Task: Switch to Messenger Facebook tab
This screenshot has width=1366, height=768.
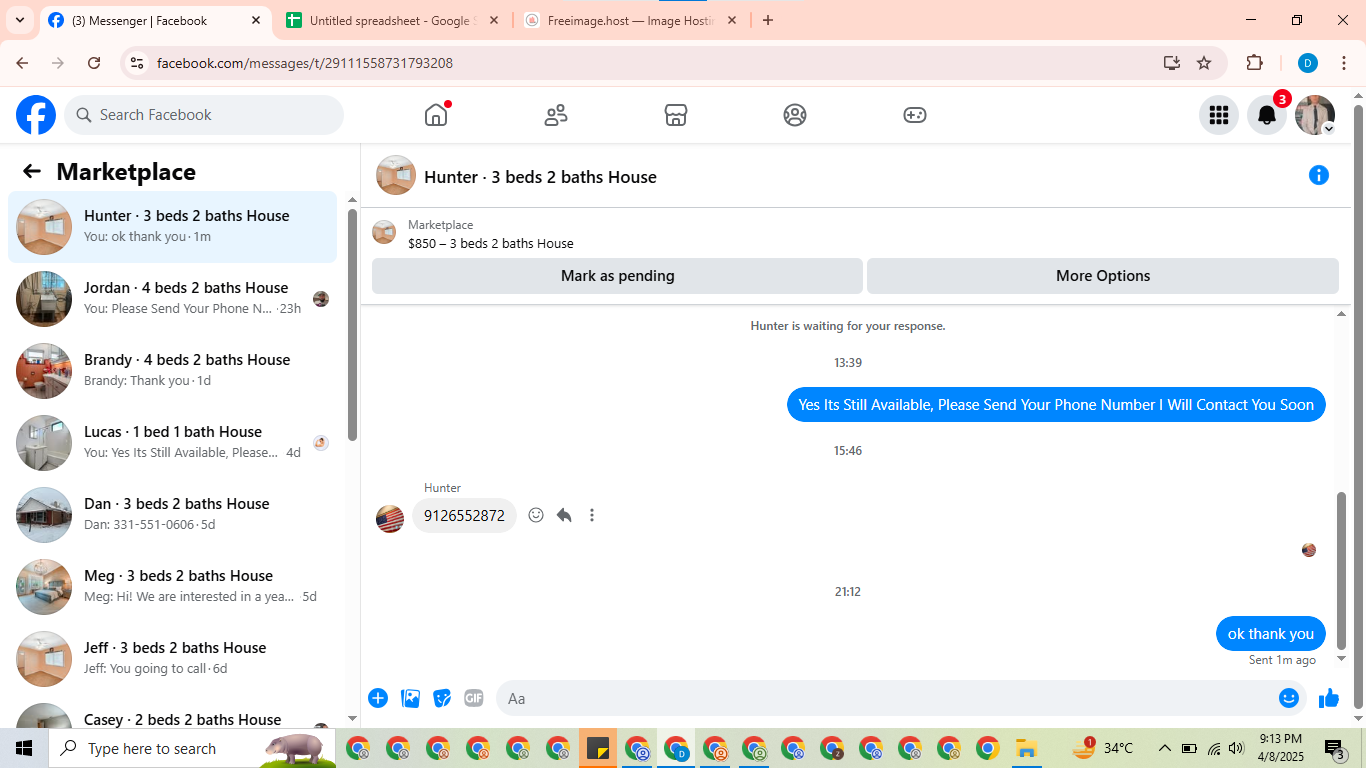Action: (155, 20)
